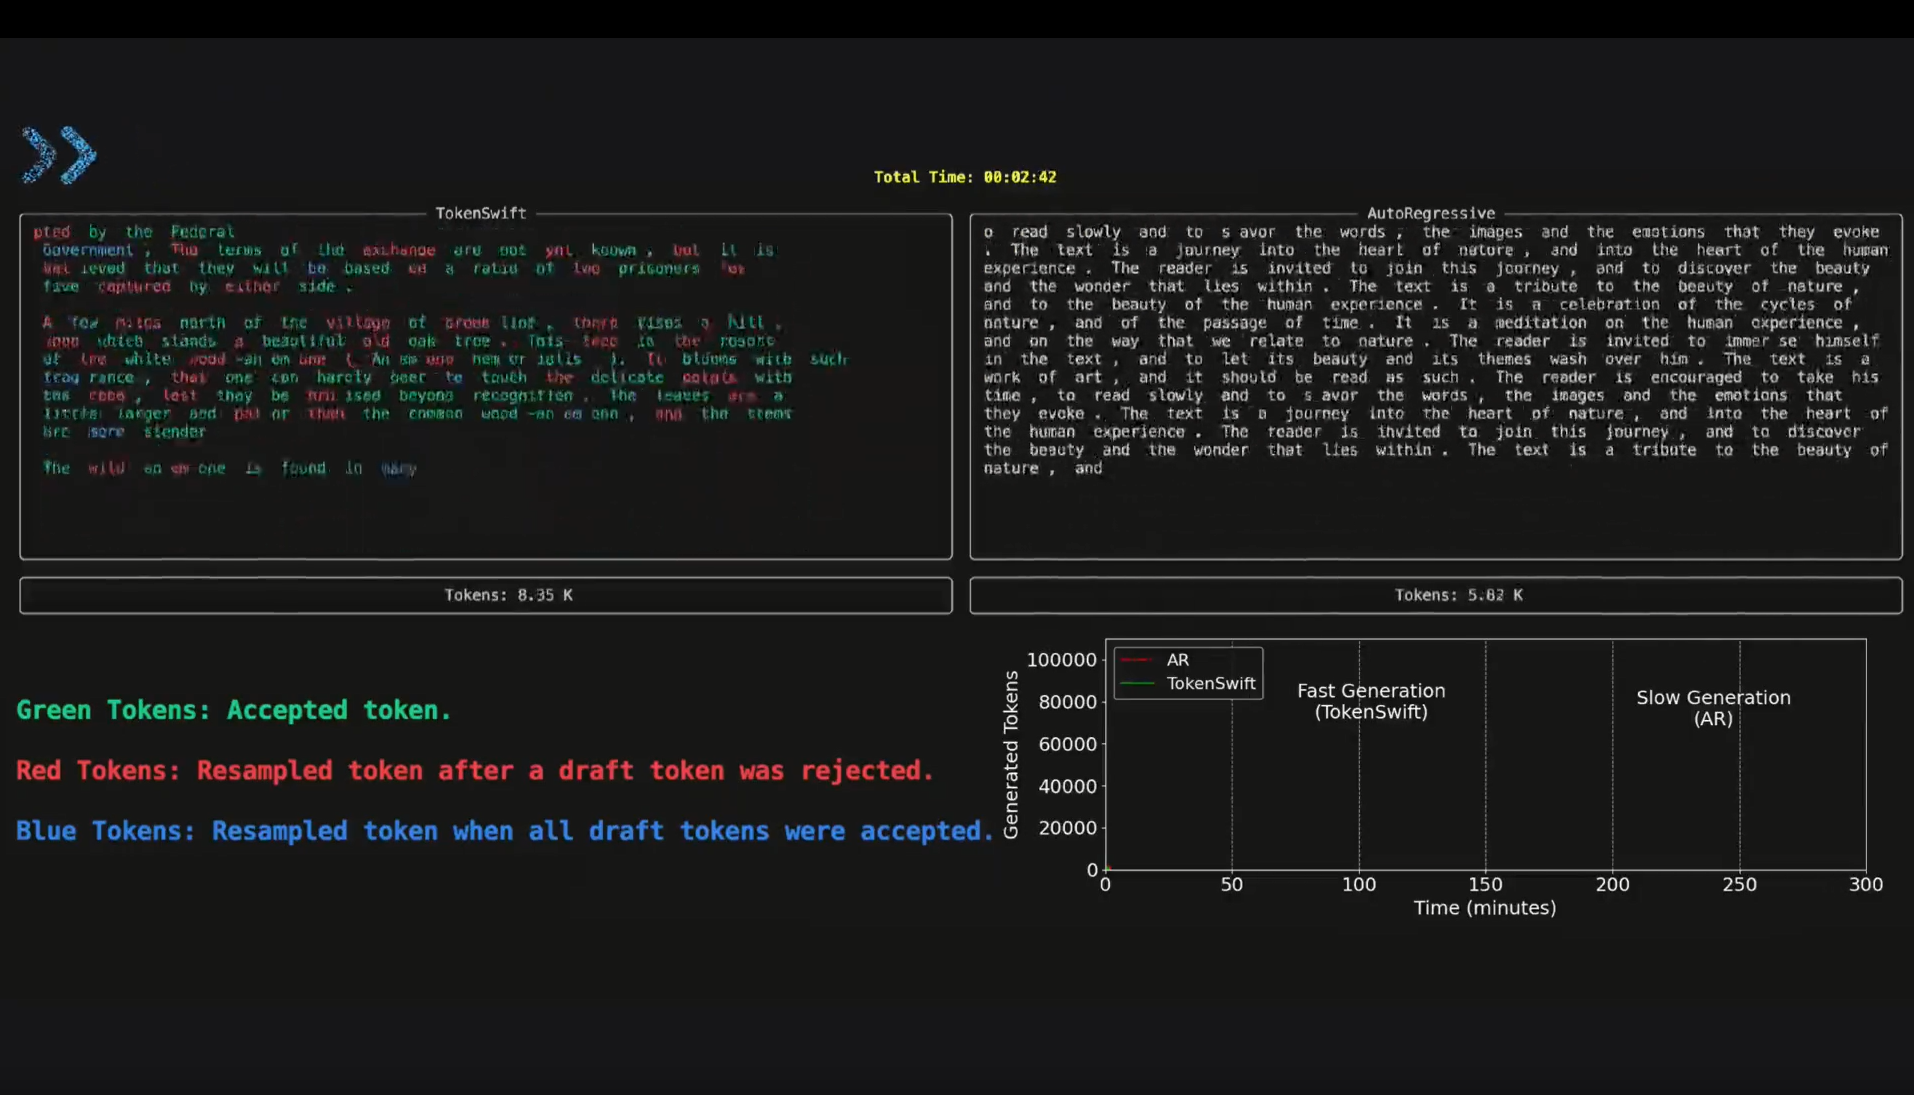Screen dimensions: 1914x1095
Task: Click the Total Time 00:02:42 readout
Action: [965, 177]
